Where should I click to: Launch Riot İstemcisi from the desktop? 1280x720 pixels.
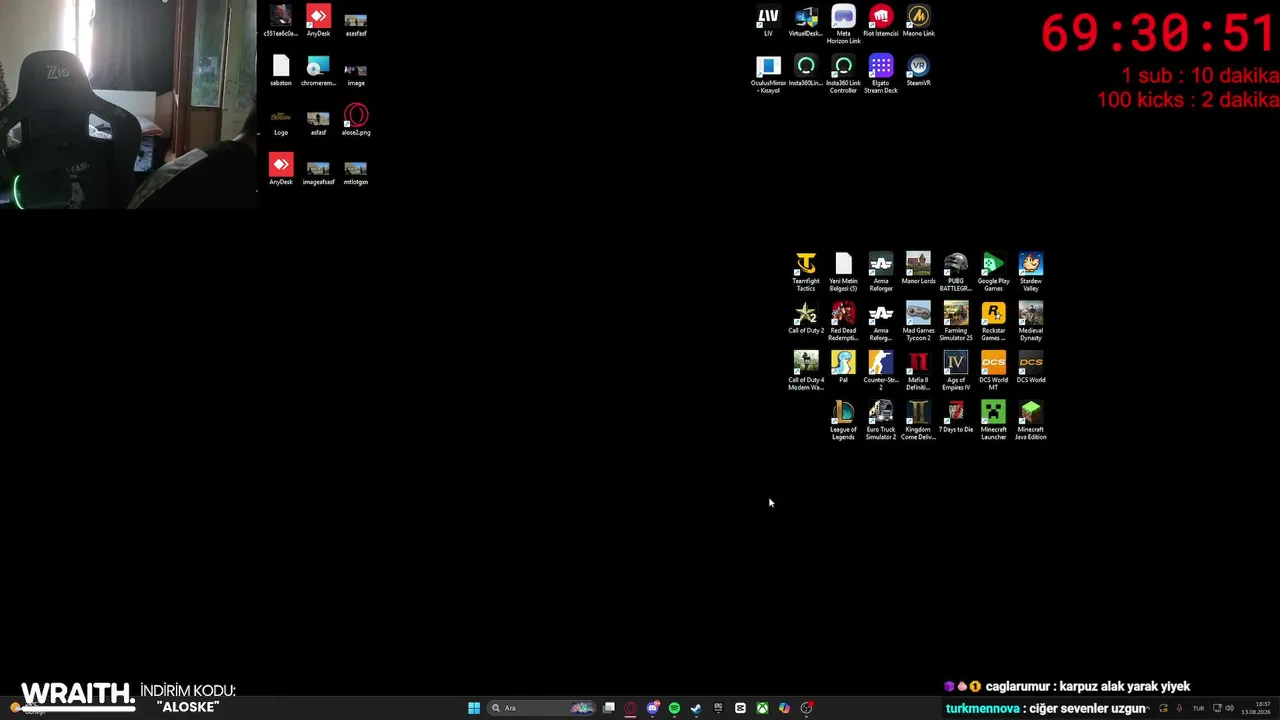881,21
